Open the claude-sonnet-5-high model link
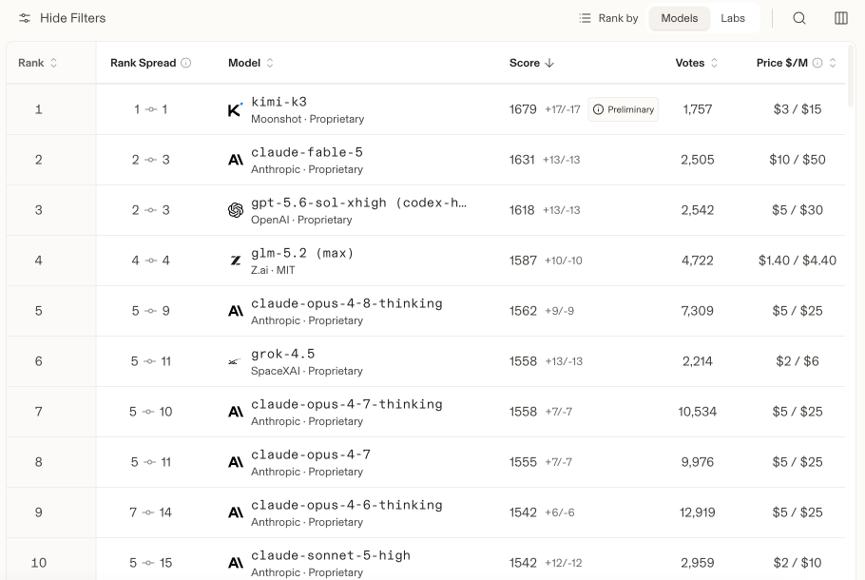The width and height of the screenshot is (865, 580). pyautogui.click(x=330, y=556)
